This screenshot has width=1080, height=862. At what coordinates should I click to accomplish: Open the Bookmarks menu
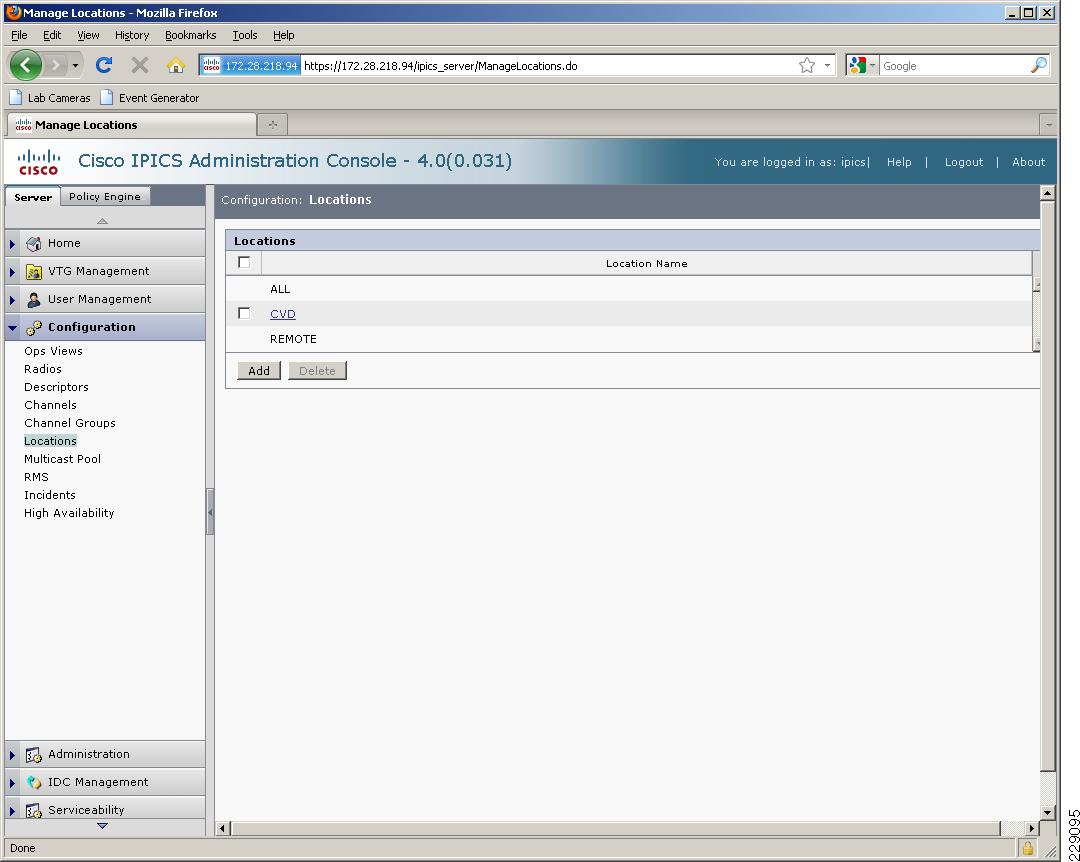coord(190,35)
